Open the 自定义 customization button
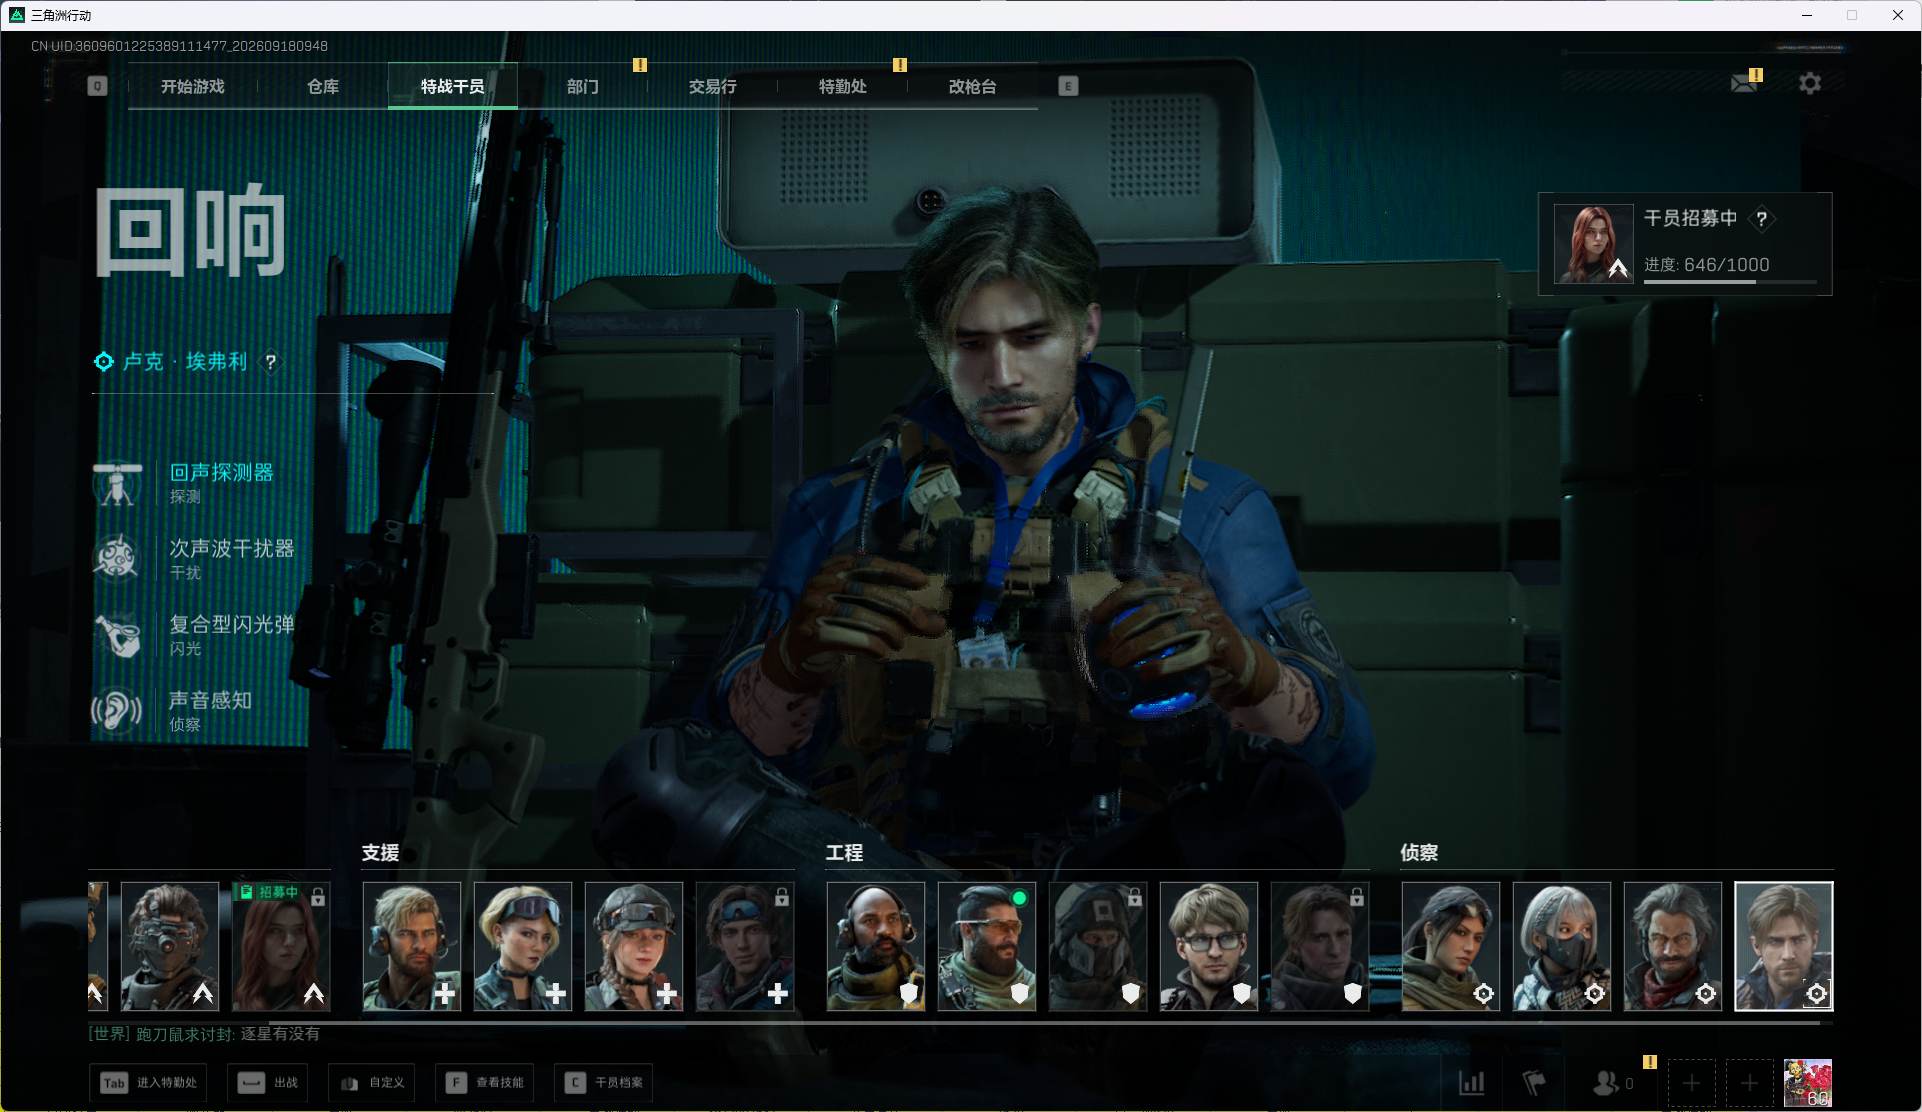 coord(372,1083)
